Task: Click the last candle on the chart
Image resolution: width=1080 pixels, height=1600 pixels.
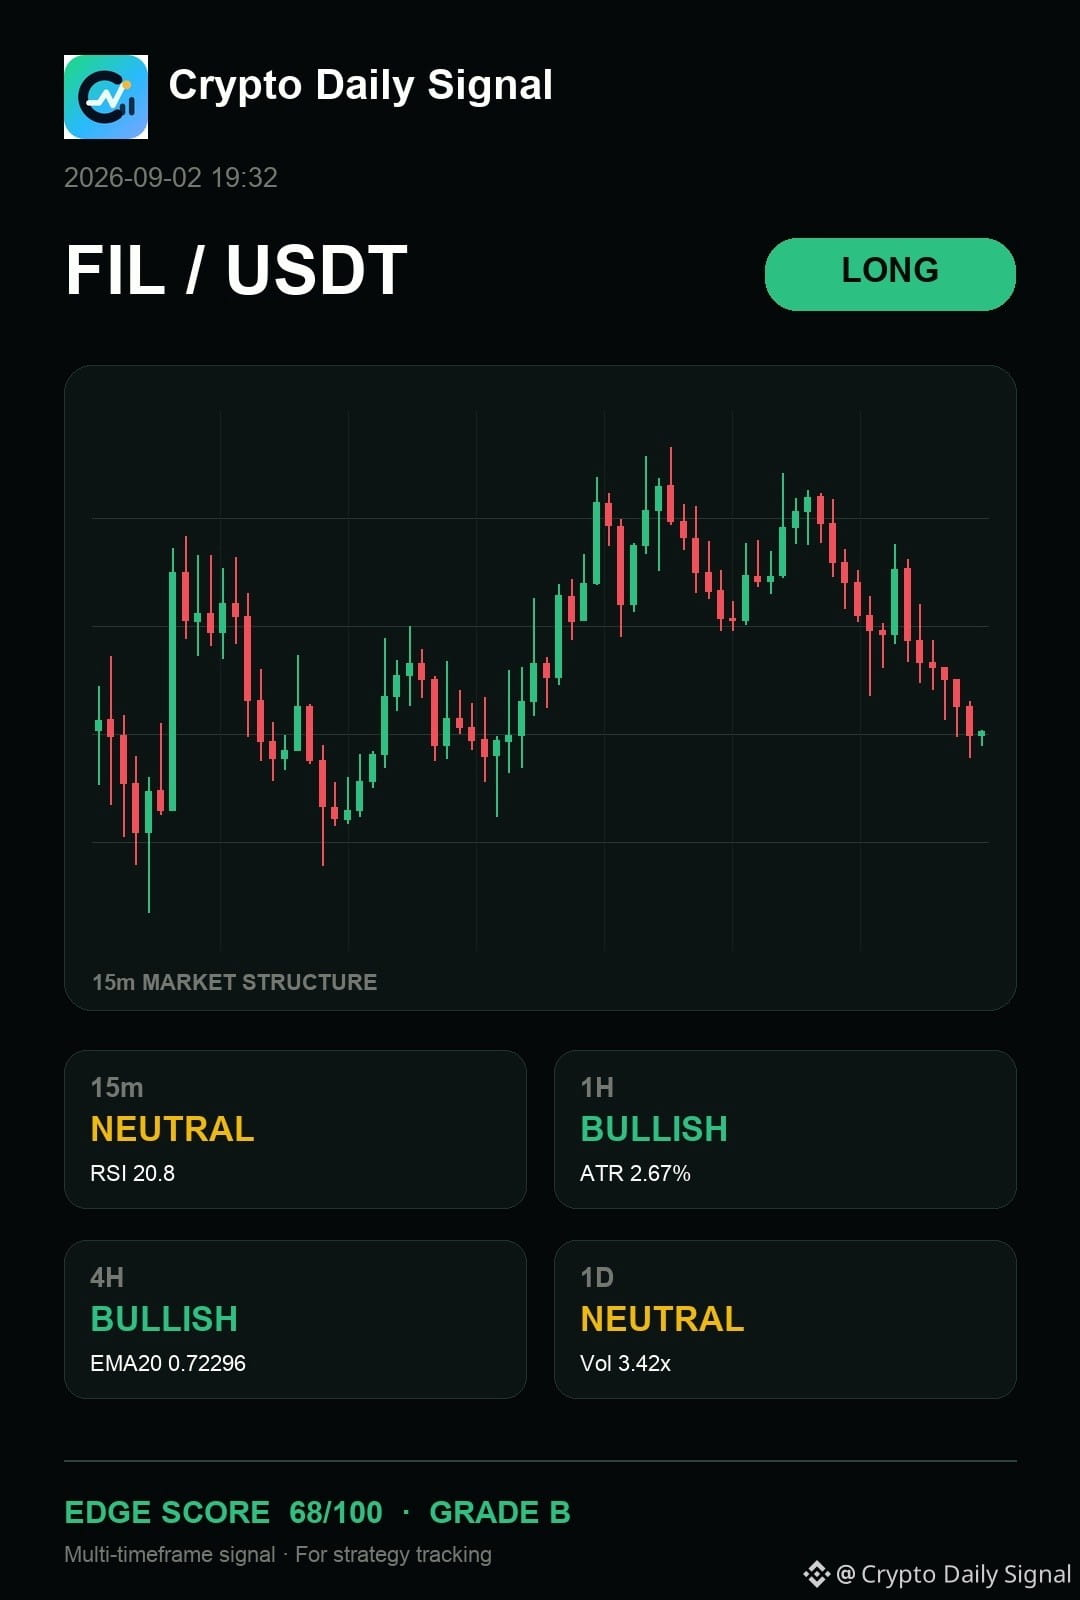Action: pyautogui.click(x=982, y=737)
